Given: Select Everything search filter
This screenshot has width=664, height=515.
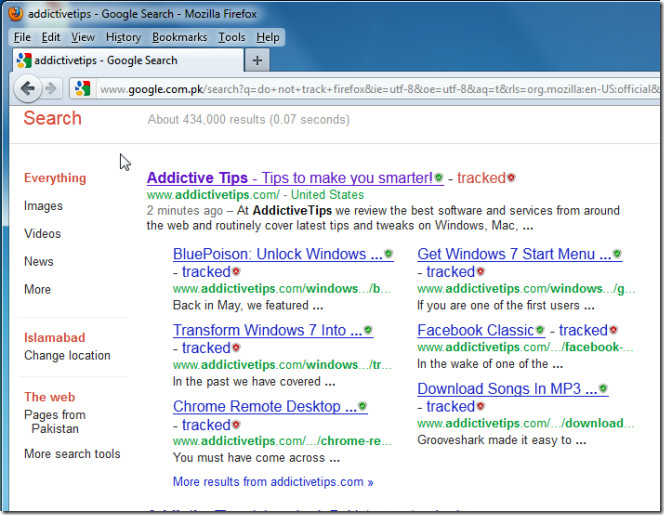Looking at the screenshot, I should tap(55, 178).
